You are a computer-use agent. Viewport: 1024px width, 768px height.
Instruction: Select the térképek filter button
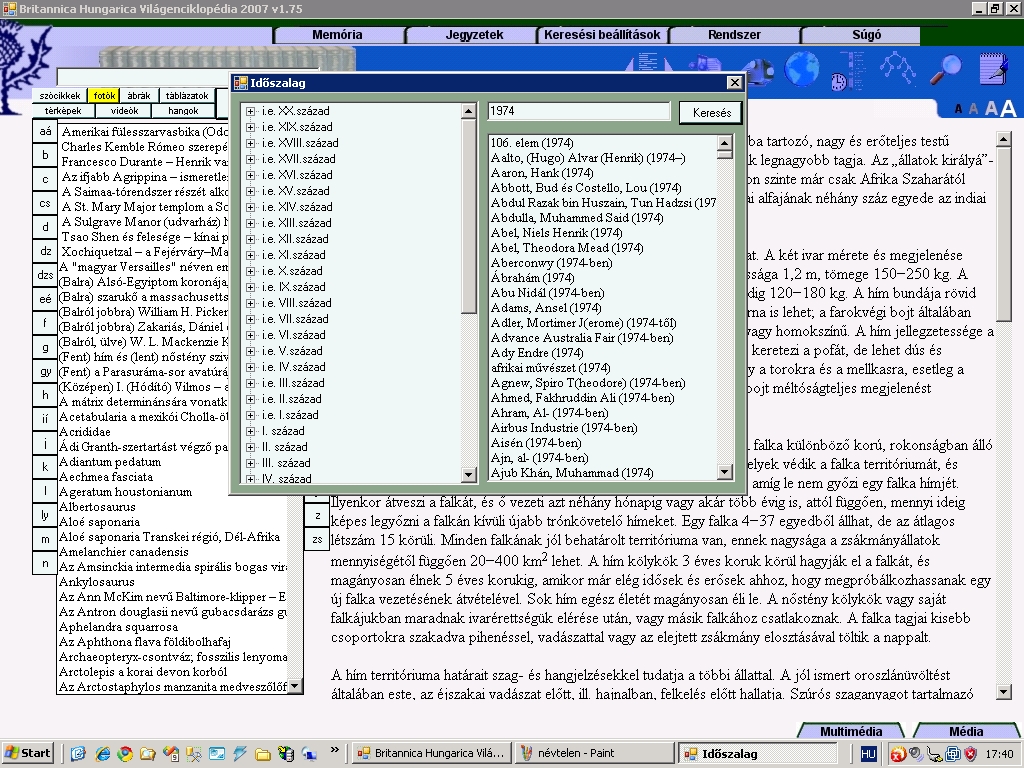pyautogui.click(x=63, y=111)
